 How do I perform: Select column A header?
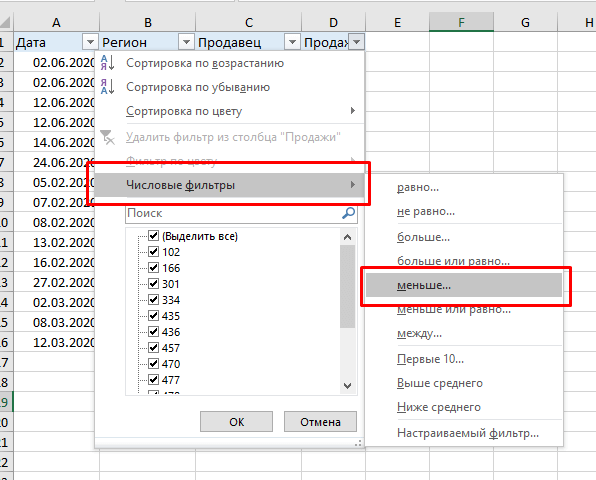point(56,22)
